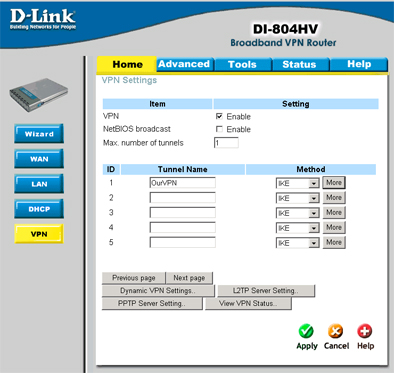Click the orange Cancel X icon
Image resolution: width=394 pixels, height=373 pixels.
(335, 331)
